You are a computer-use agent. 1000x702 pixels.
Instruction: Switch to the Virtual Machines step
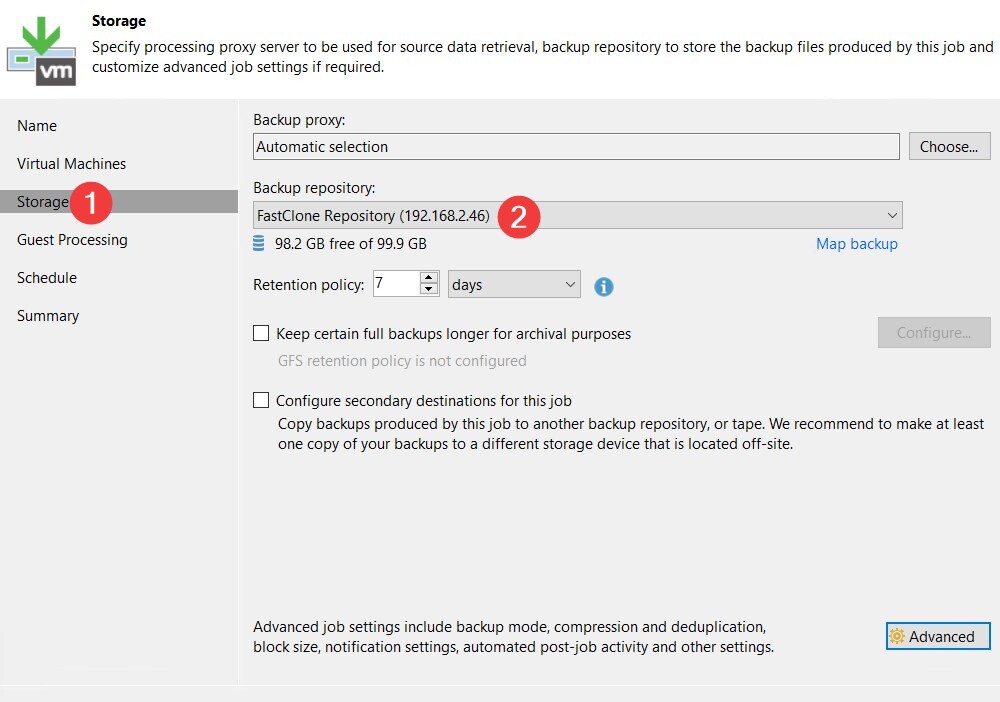pos(71,164)
